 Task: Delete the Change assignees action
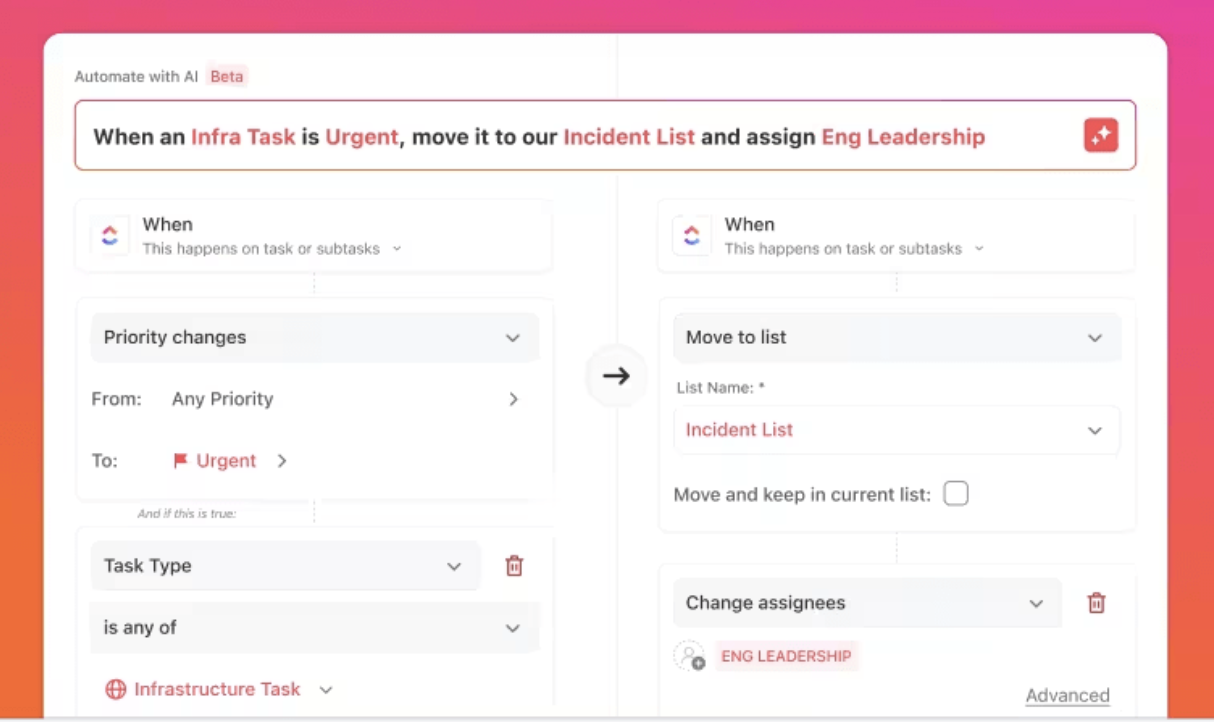coord(1096,603)
